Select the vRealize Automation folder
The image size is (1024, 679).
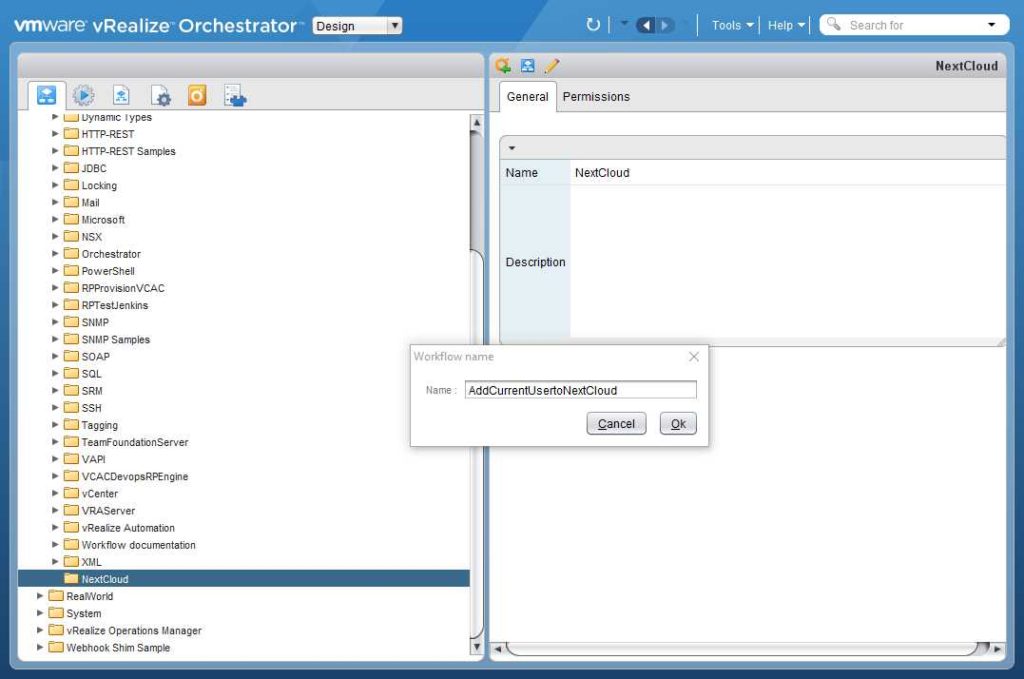point(120,528)
